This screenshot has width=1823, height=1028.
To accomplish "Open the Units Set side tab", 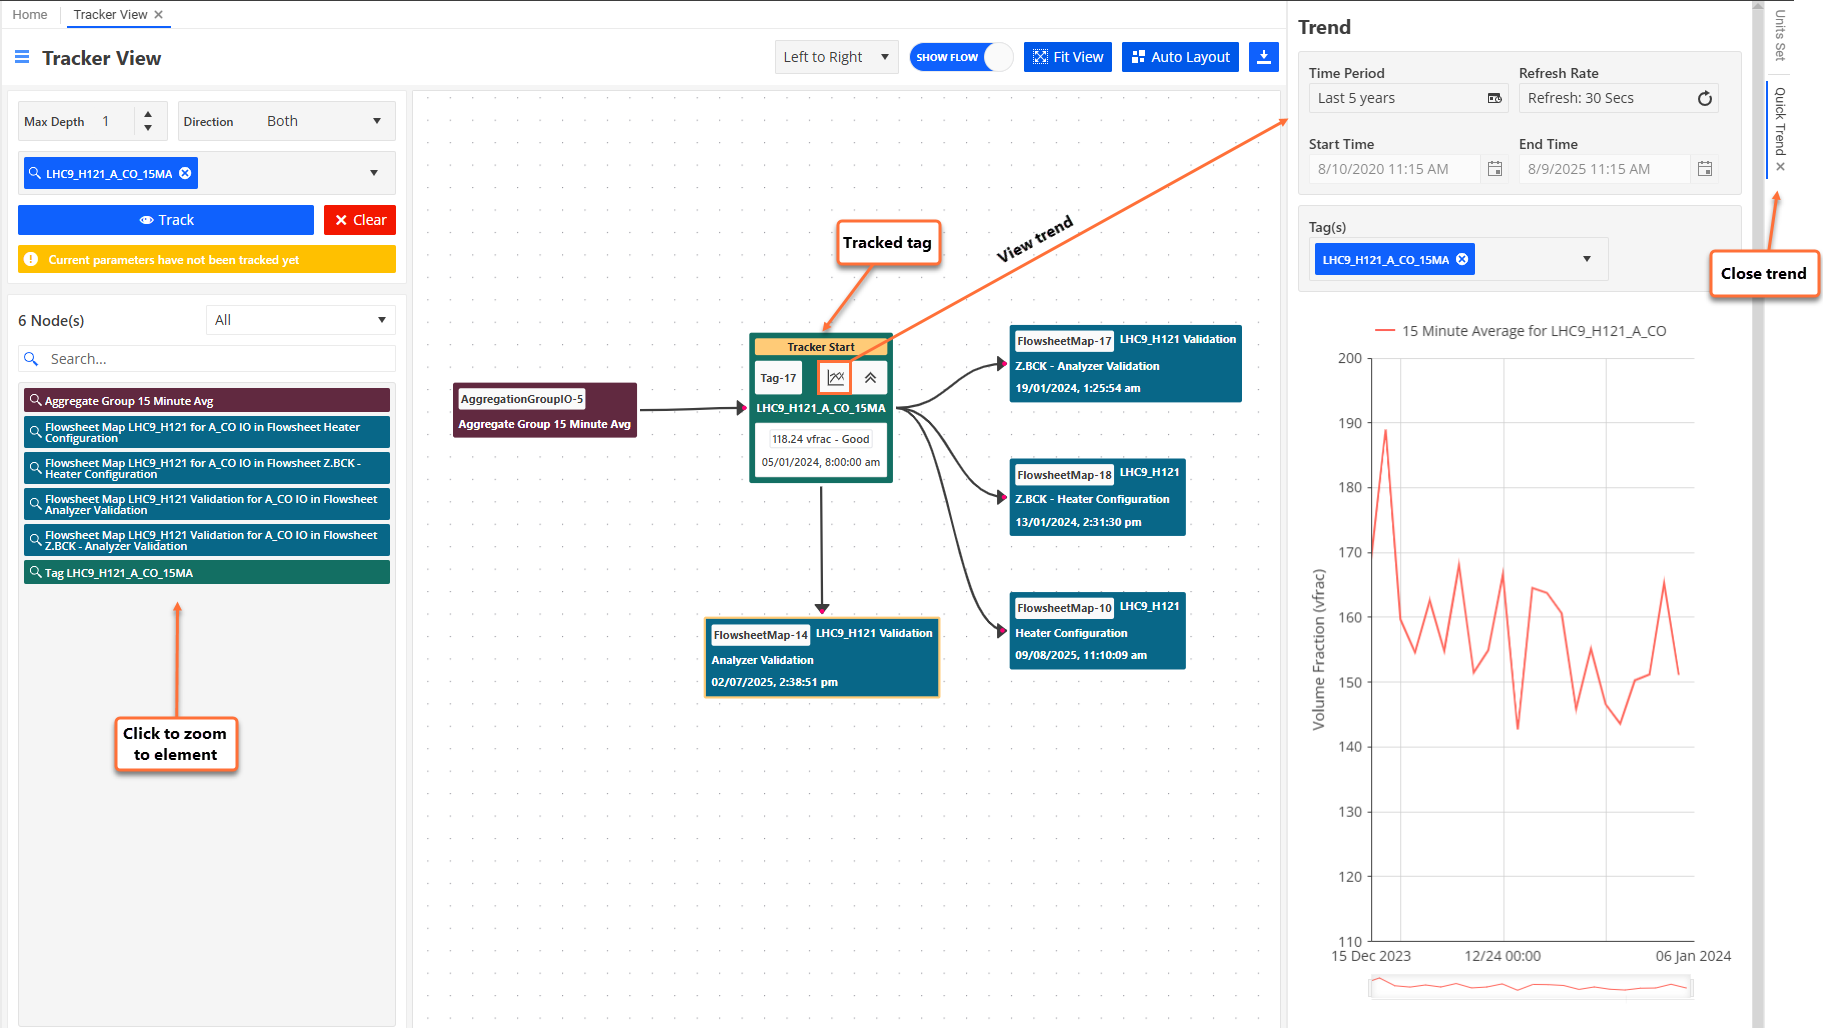I will click(1780, 36).
